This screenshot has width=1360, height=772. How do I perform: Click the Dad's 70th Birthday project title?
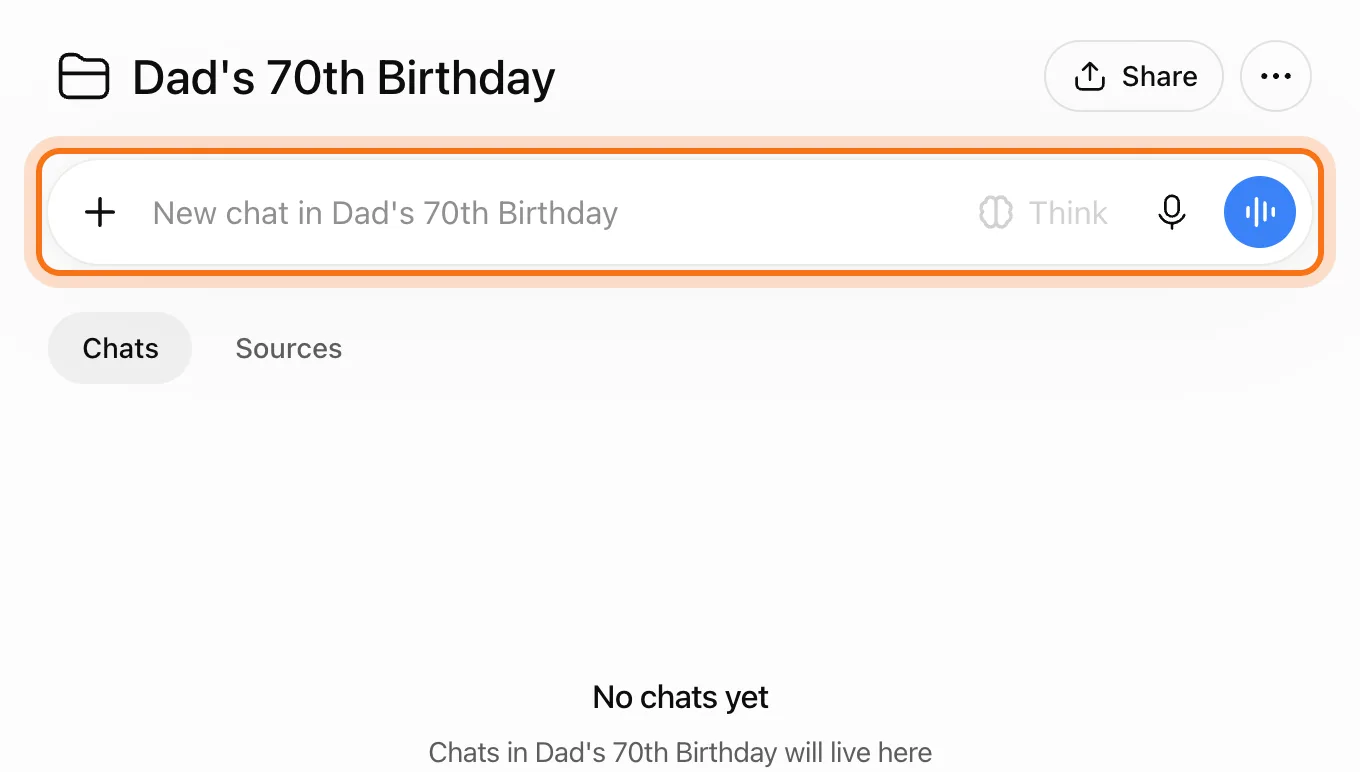[x=344, y=78]
